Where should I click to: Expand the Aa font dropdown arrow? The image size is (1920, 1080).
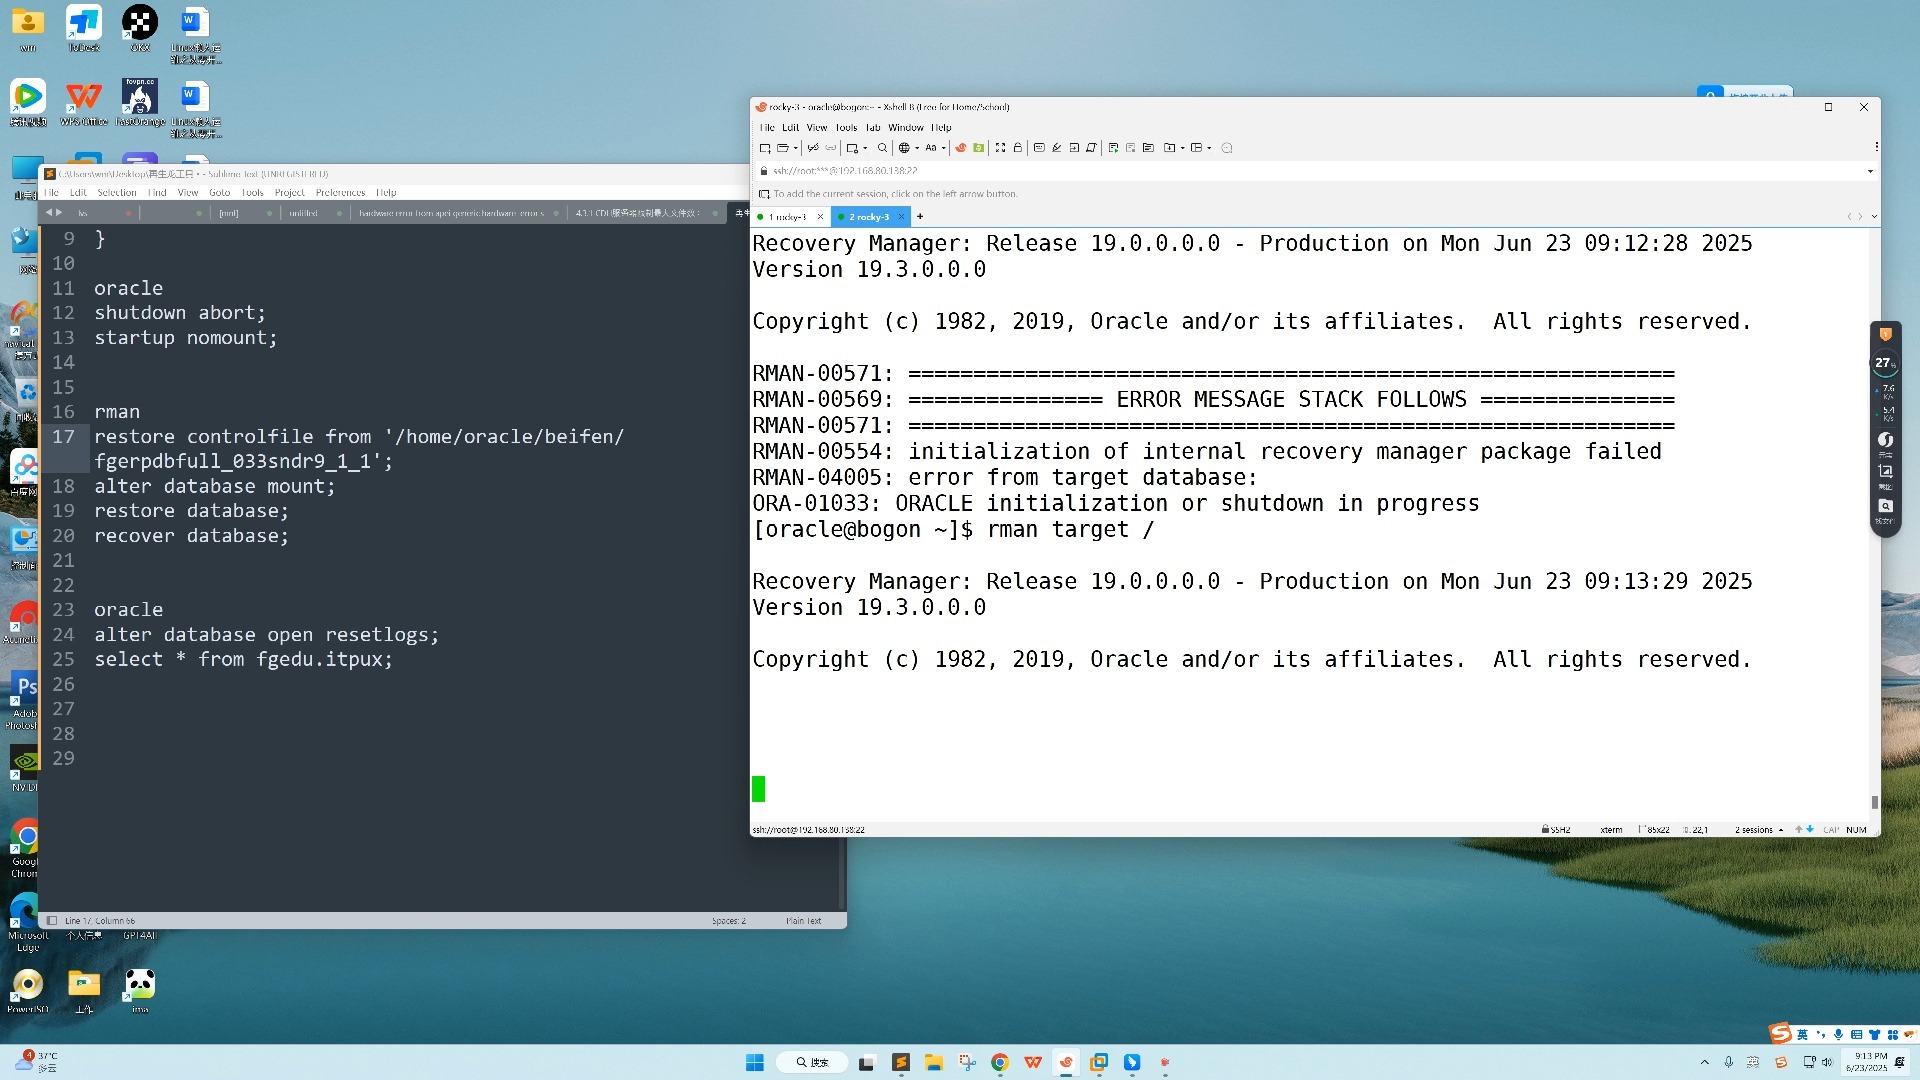(x=944, y=148)
